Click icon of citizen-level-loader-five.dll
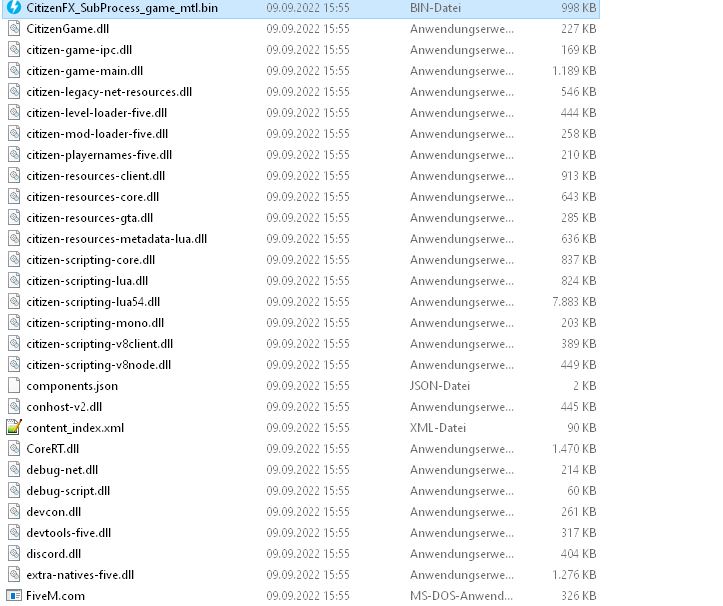The width and height of the screenshot is (723, 606). (x=14, y=113)
